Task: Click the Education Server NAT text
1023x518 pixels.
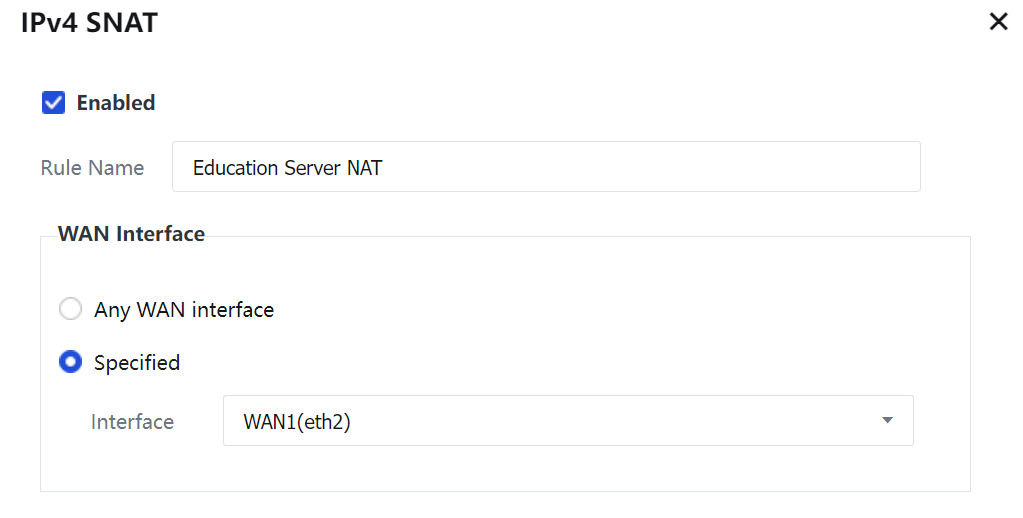Action: [x=287, y=168]
